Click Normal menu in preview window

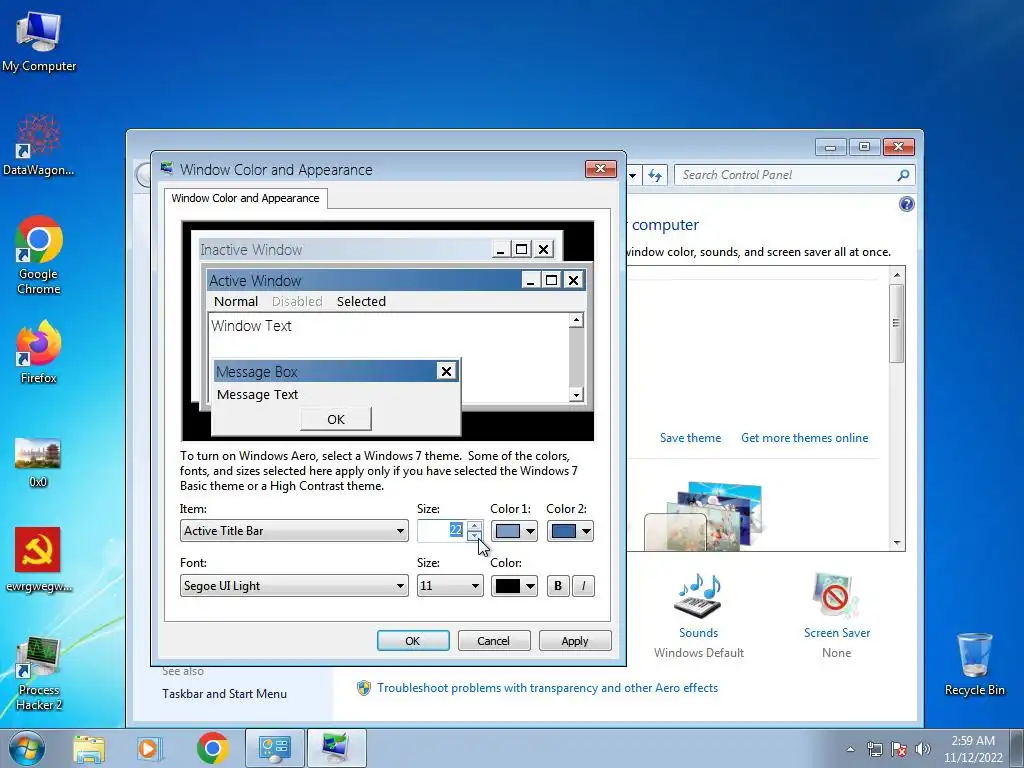(236, 301)
